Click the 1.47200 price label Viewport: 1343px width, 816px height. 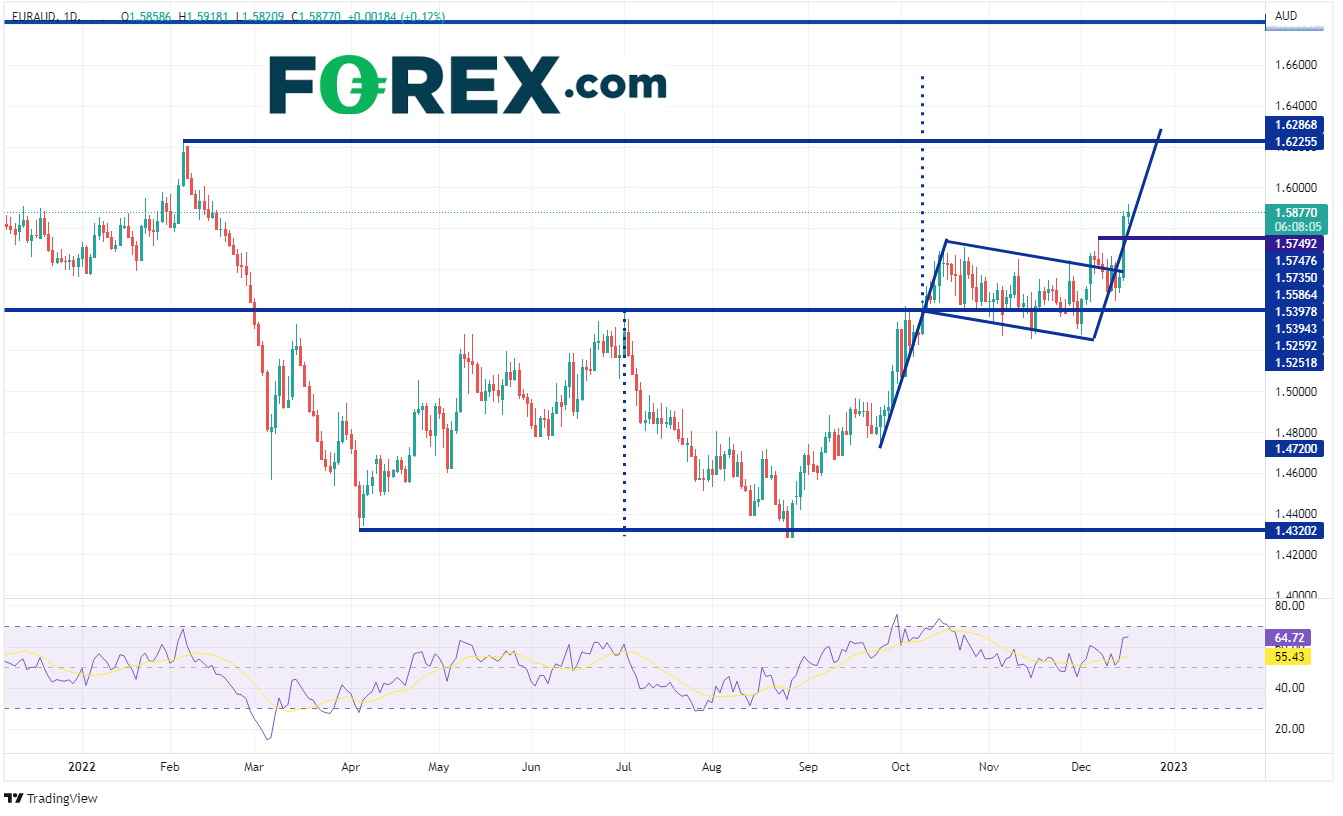tap(1295, 450)
